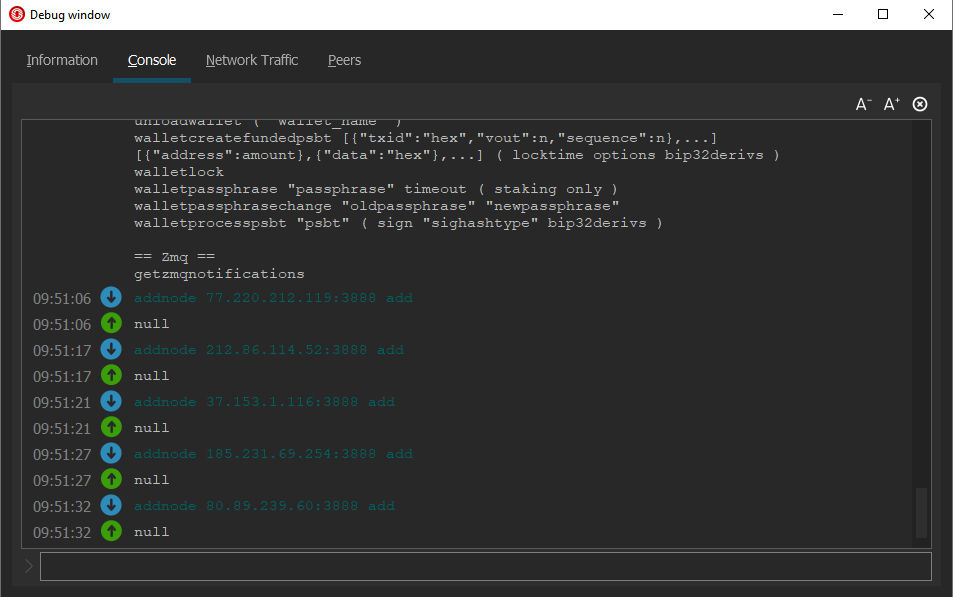The image size is (953, 597).
Task: Click the command text addnode 212.86.114.52:3888 add
Action: (269, 350)
